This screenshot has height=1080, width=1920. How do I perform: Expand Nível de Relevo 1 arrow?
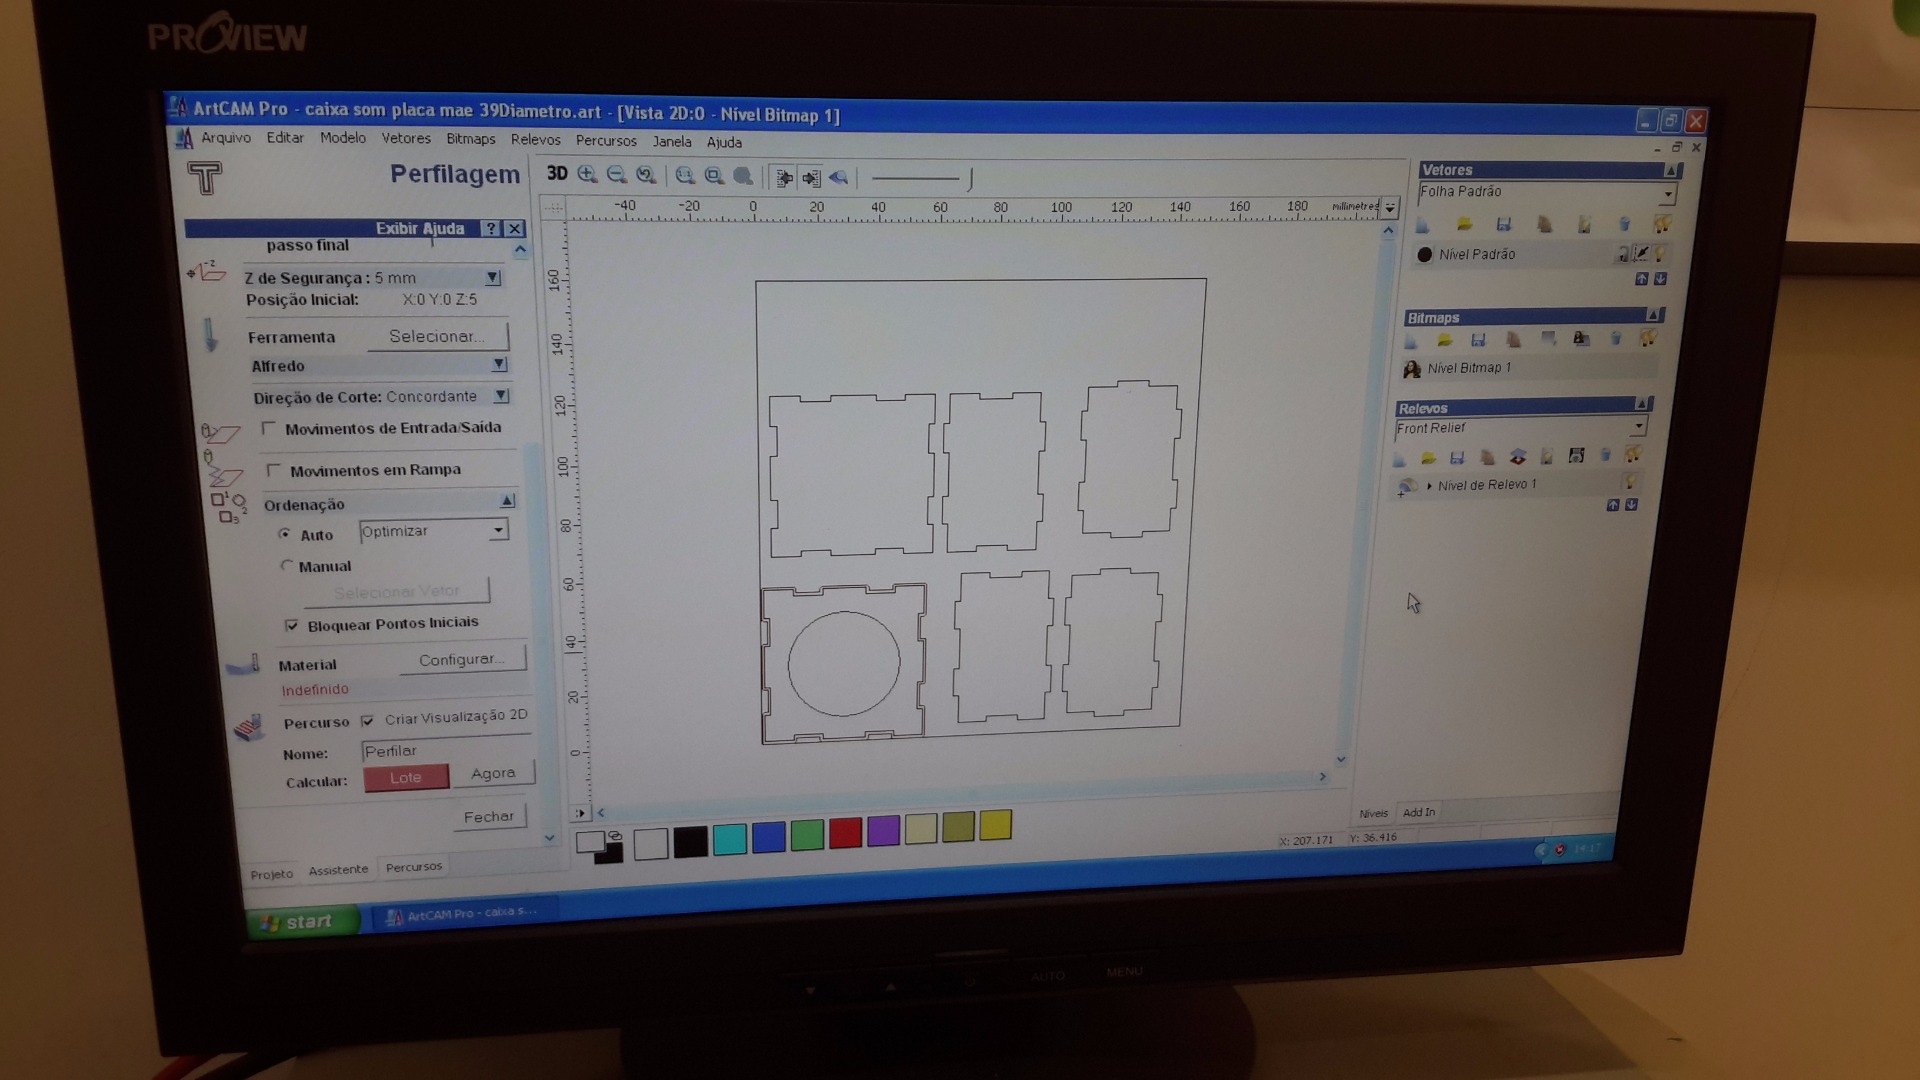[1429, 486]
